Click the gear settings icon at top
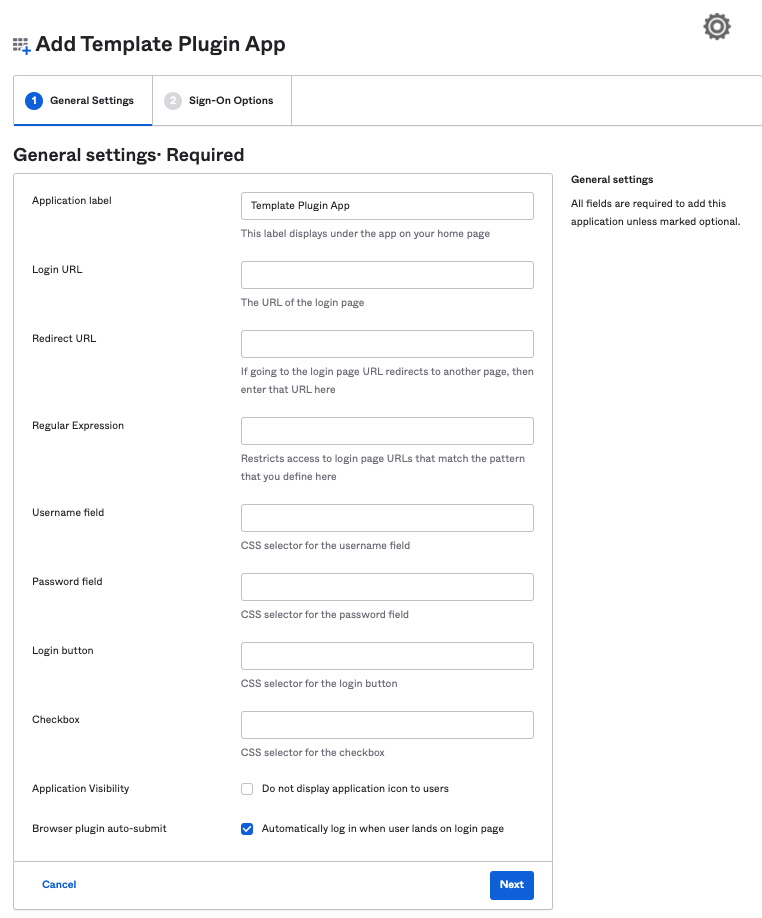The image size is (762, 918). (x=717, y=27)
